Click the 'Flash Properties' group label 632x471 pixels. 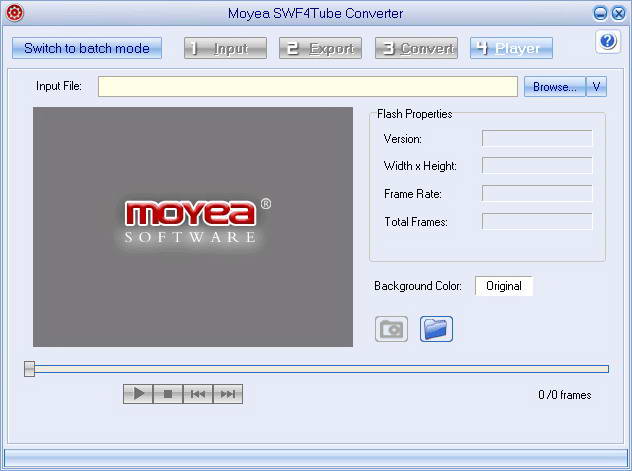pos(414,114)
